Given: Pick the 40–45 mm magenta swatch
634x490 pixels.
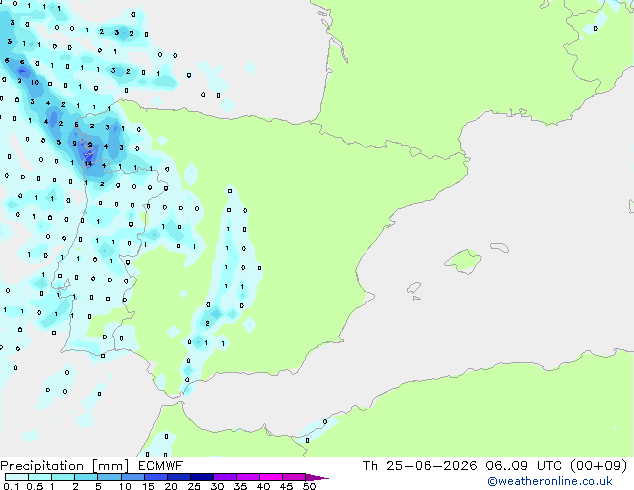Looking at the screenshot, I should pos(271,477).
